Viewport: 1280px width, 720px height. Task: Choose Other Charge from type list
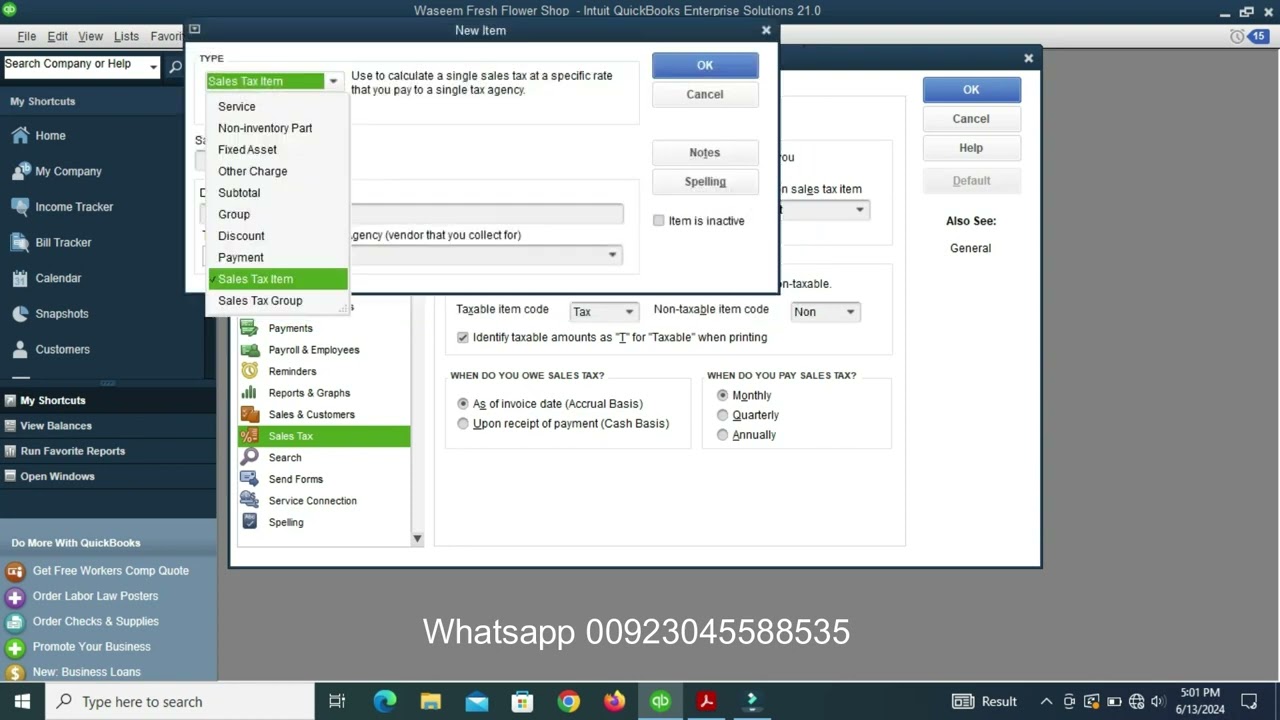(x=277, y=171)
